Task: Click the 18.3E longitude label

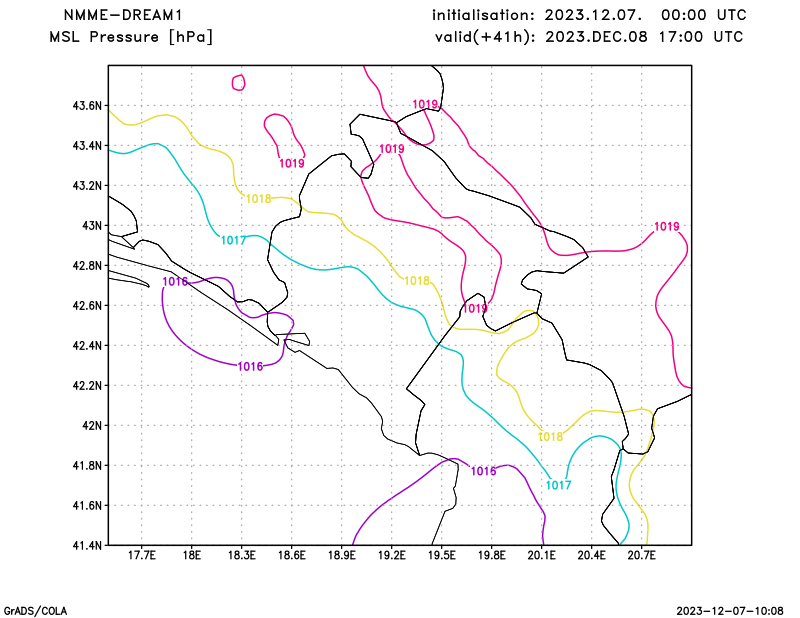Action: click(241, 555)
